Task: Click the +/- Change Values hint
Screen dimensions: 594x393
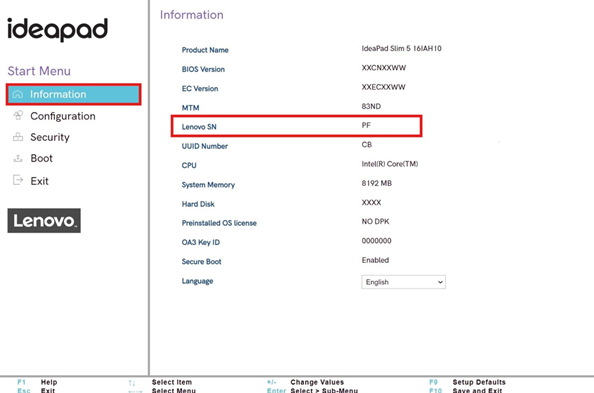Action: (305, 382)
